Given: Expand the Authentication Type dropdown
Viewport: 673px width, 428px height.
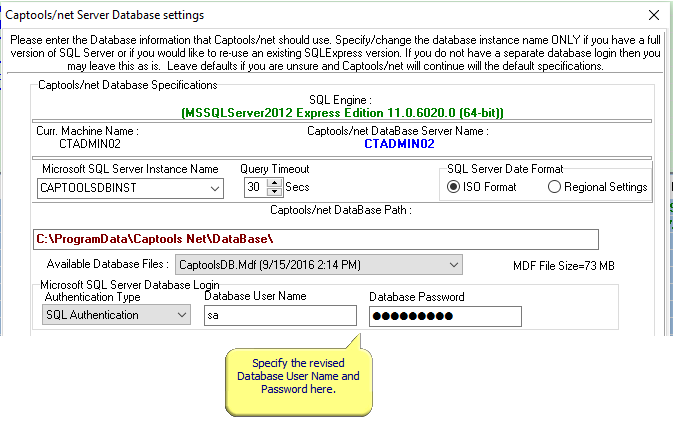Looking at the screenshot, I should tap(182, 315).
